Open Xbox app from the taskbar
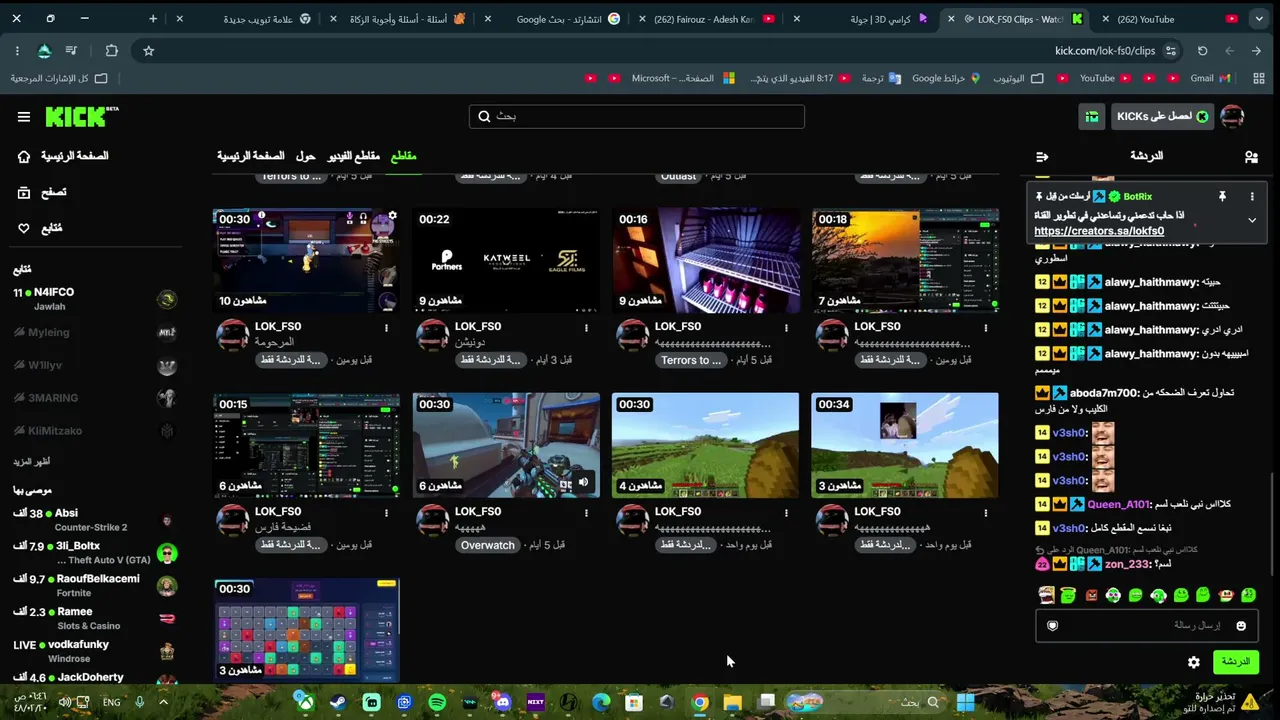Image resolution: width=1280 pixels, height=720 pixels. pyautogui.click(x=305, y=702)
